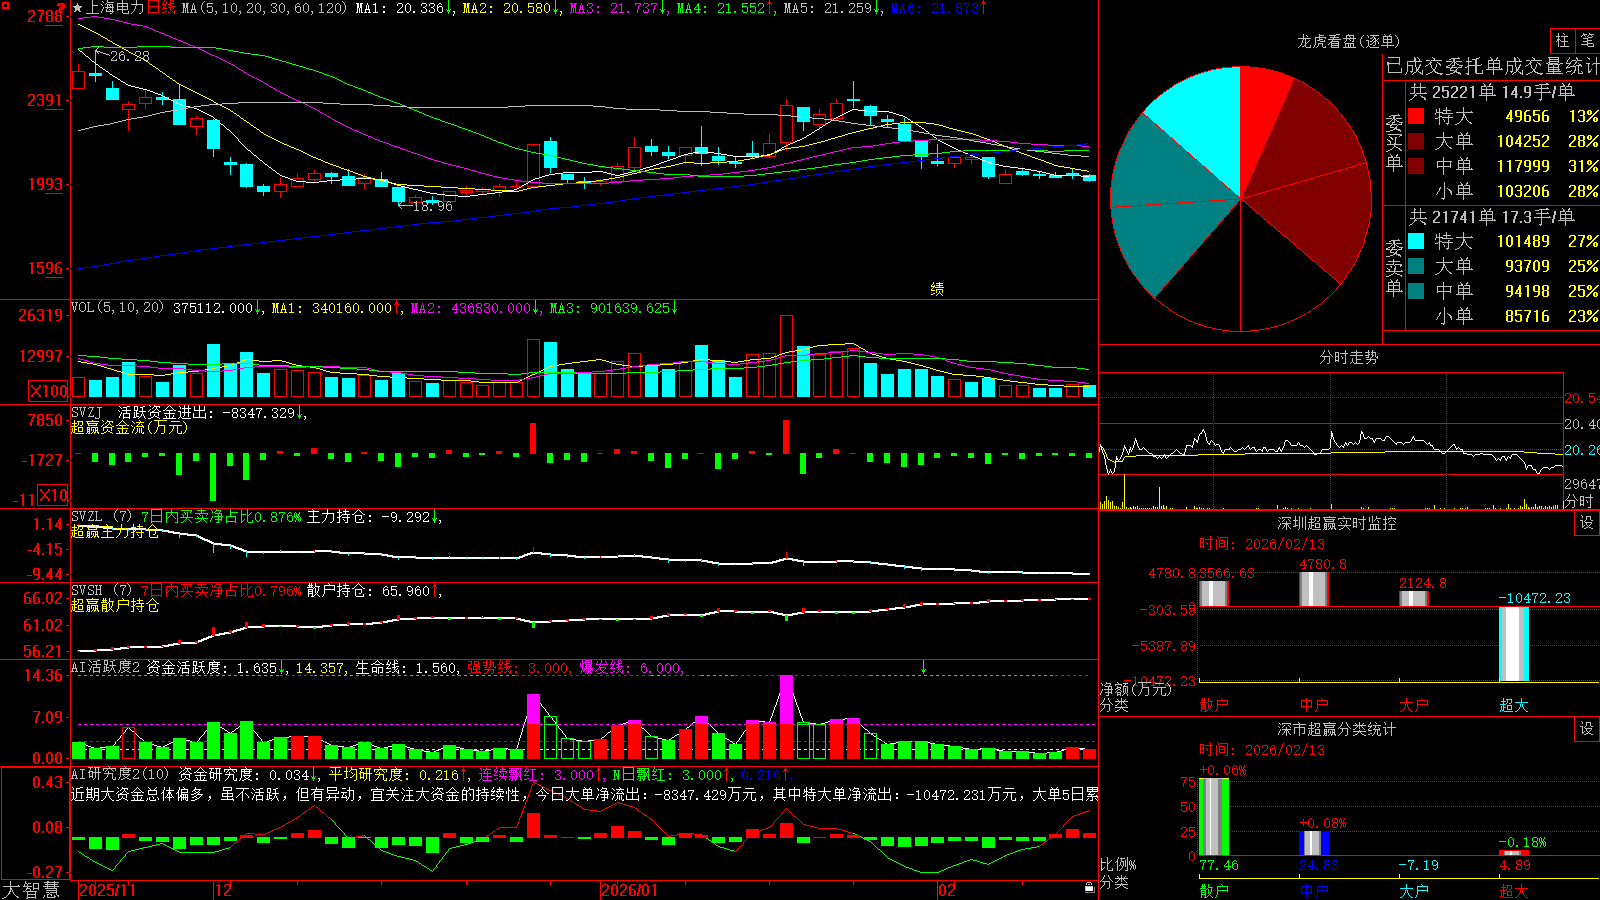Click the 共 25221单 14.9手/单 buy summary

tap(1492, 92)
